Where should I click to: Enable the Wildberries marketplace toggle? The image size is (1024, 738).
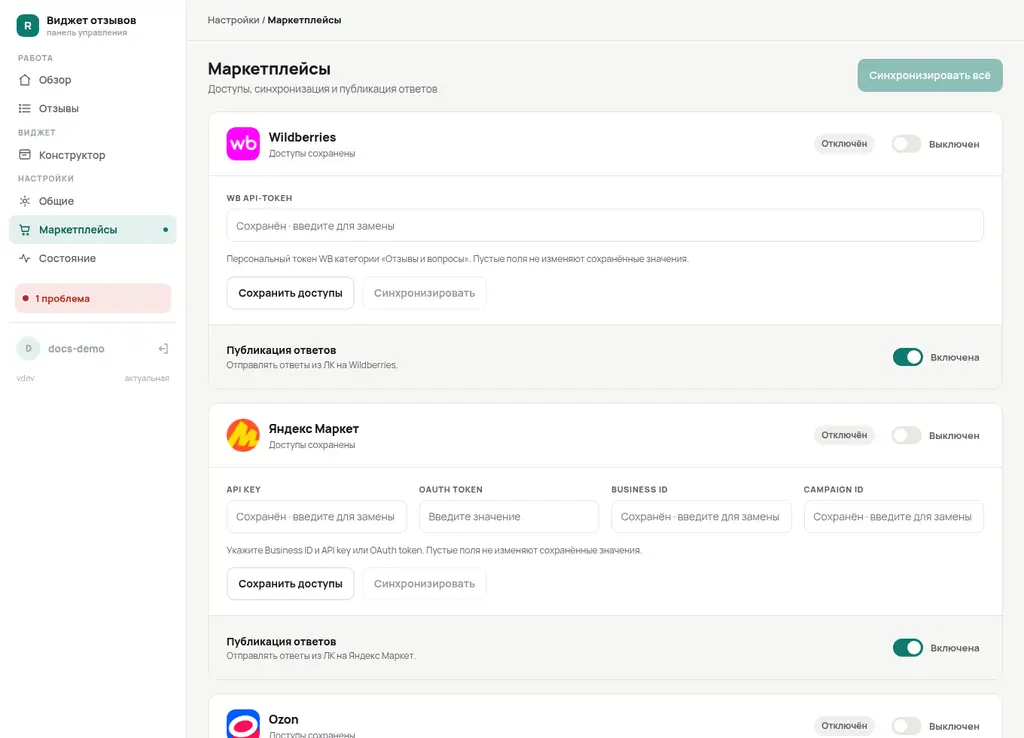[x=906, y=144]
